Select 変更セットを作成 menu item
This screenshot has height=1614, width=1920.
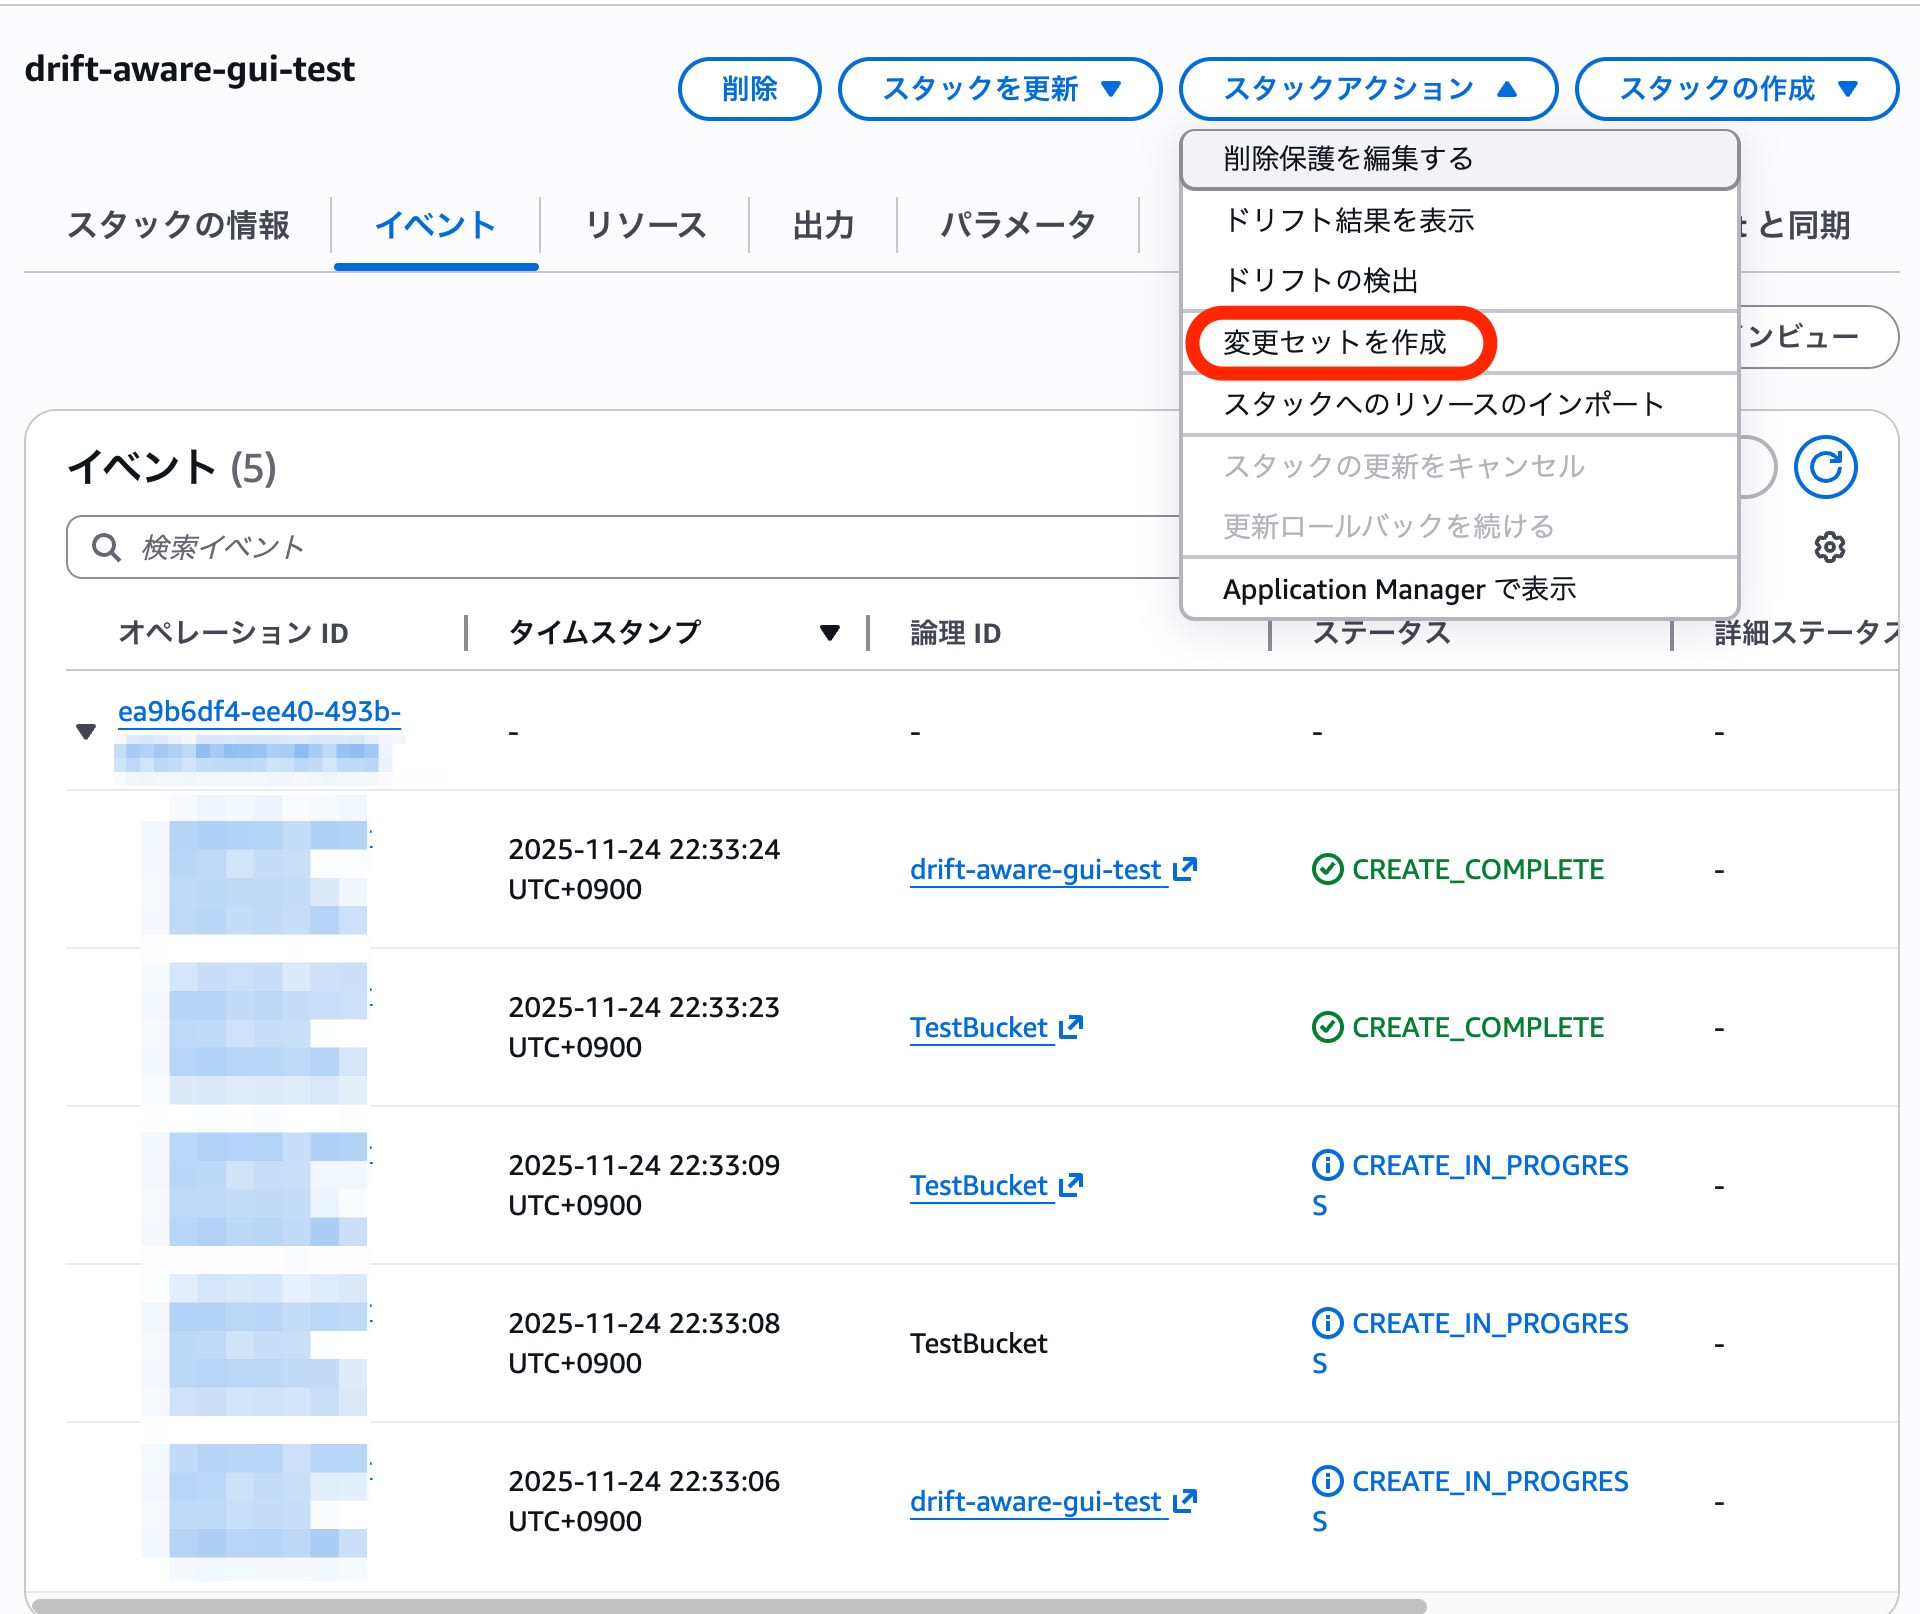coord(1334,342)
